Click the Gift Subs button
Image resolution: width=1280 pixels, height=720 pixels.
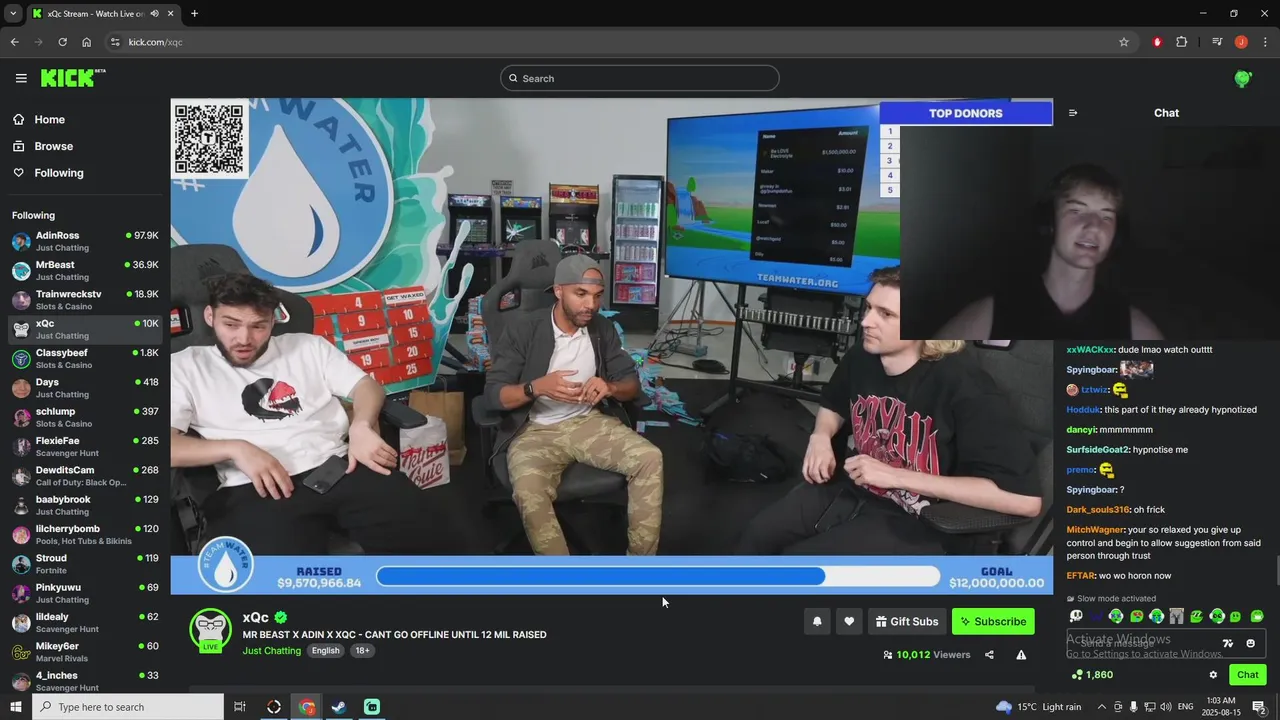[x=907, y=621]
